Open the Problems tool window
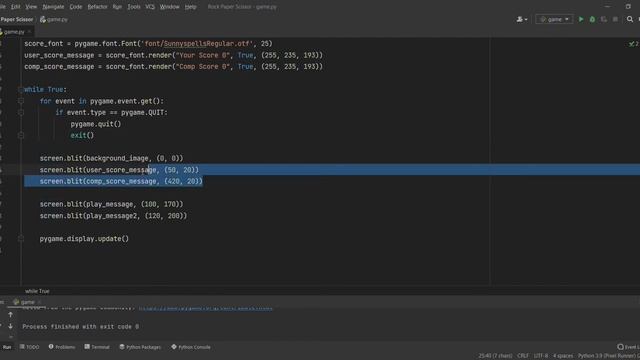Image resolution: width=640 pixels, height=360 pixels. click(x=62, y=347)
